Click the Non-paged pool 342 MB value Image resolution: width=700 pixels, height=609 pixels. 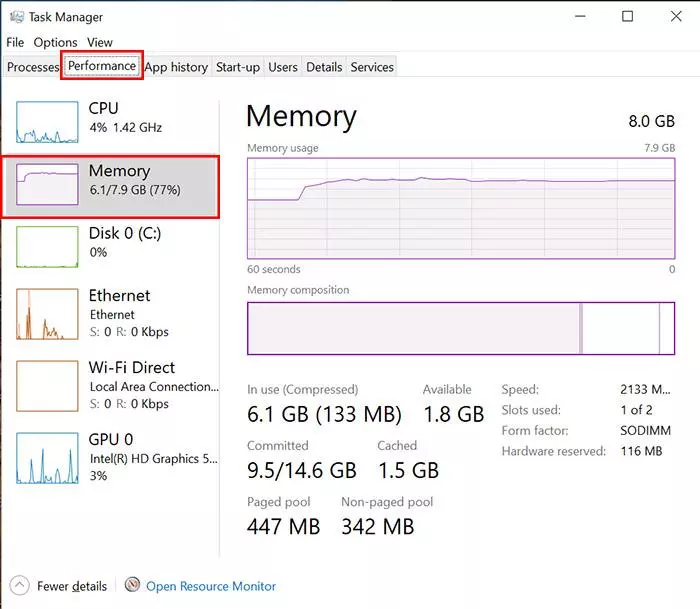378,526
